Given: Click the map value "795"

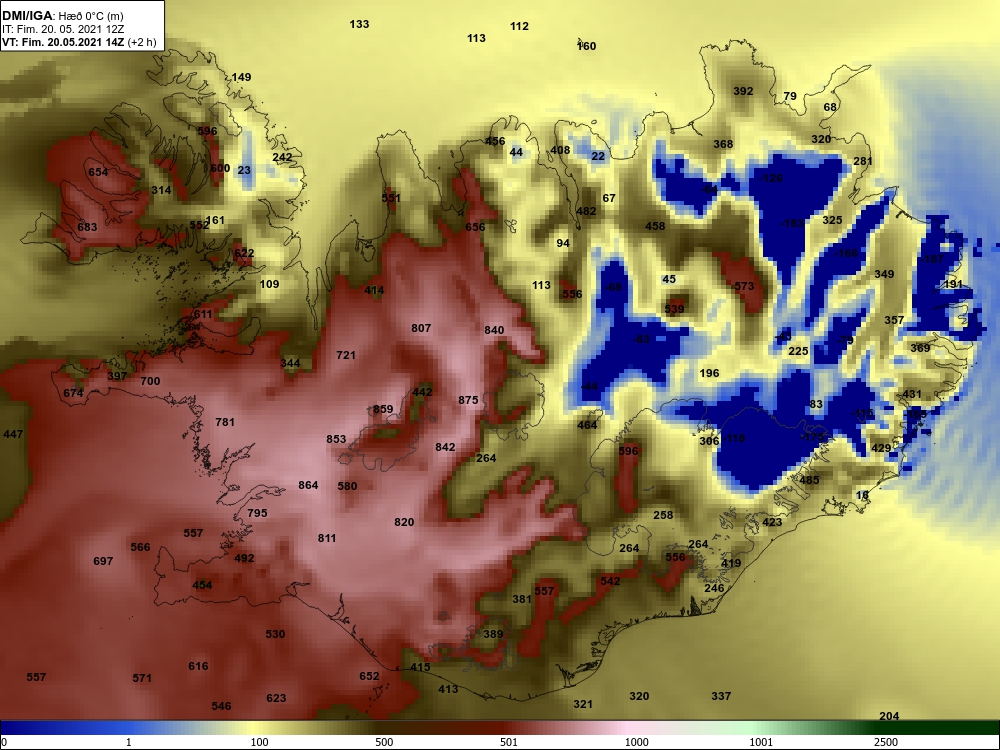Looking at the screenshot, I should click(x=257, y=513).
